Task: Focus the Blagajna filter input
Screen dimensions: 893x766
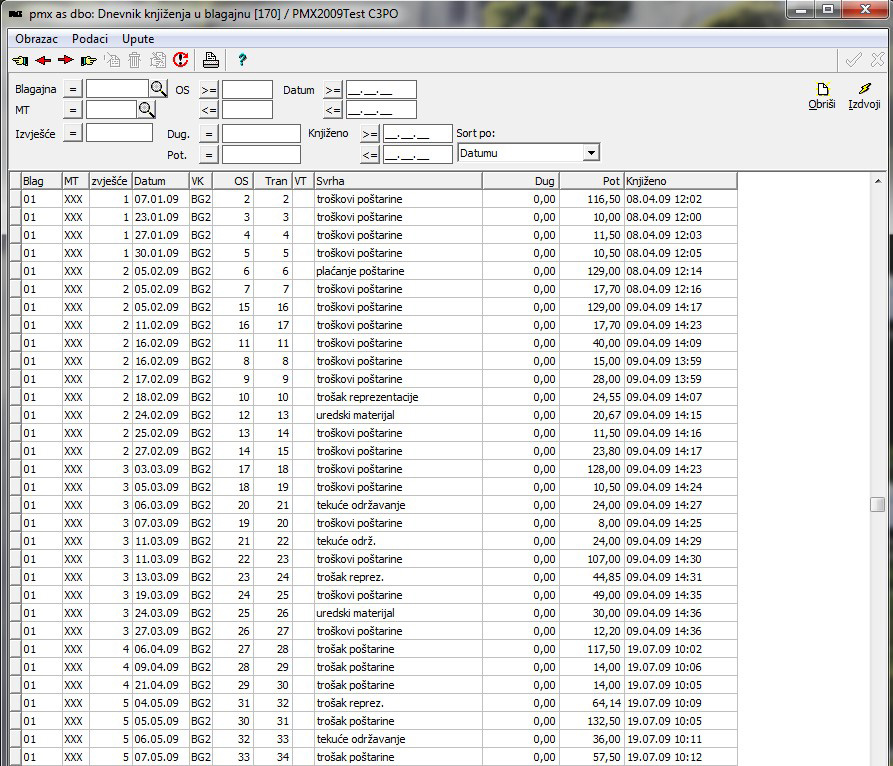Action: coord(117,88)
